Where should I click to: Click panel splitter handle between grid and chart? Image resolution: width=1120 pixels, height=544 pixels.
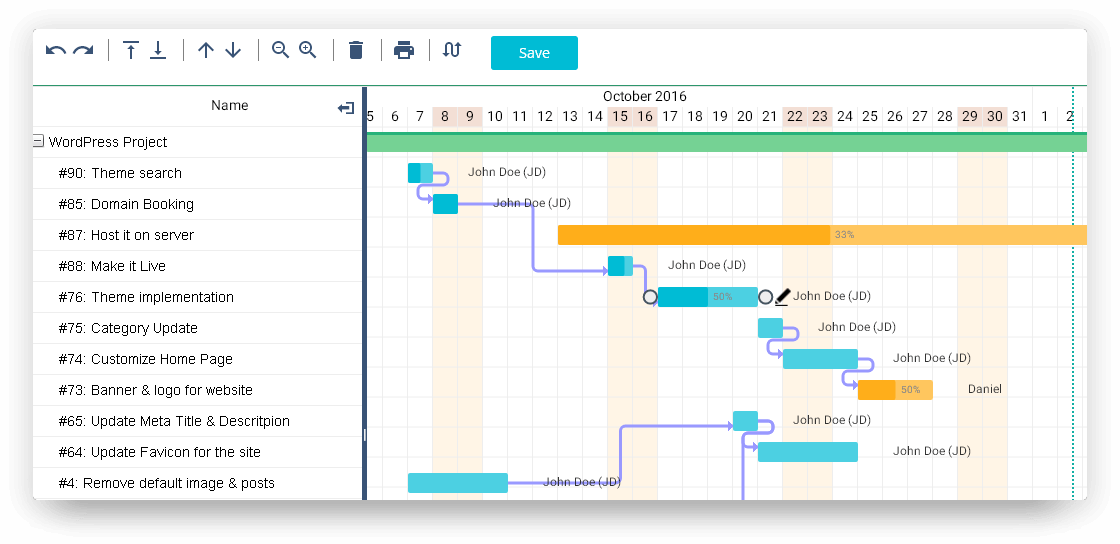pos(364,435)
